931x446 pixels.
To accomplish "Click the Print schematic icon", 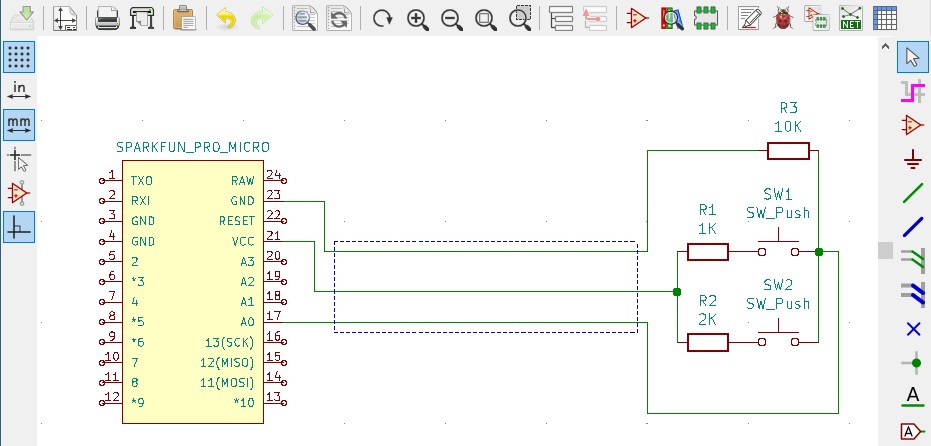I will click(x=108, y=18).
